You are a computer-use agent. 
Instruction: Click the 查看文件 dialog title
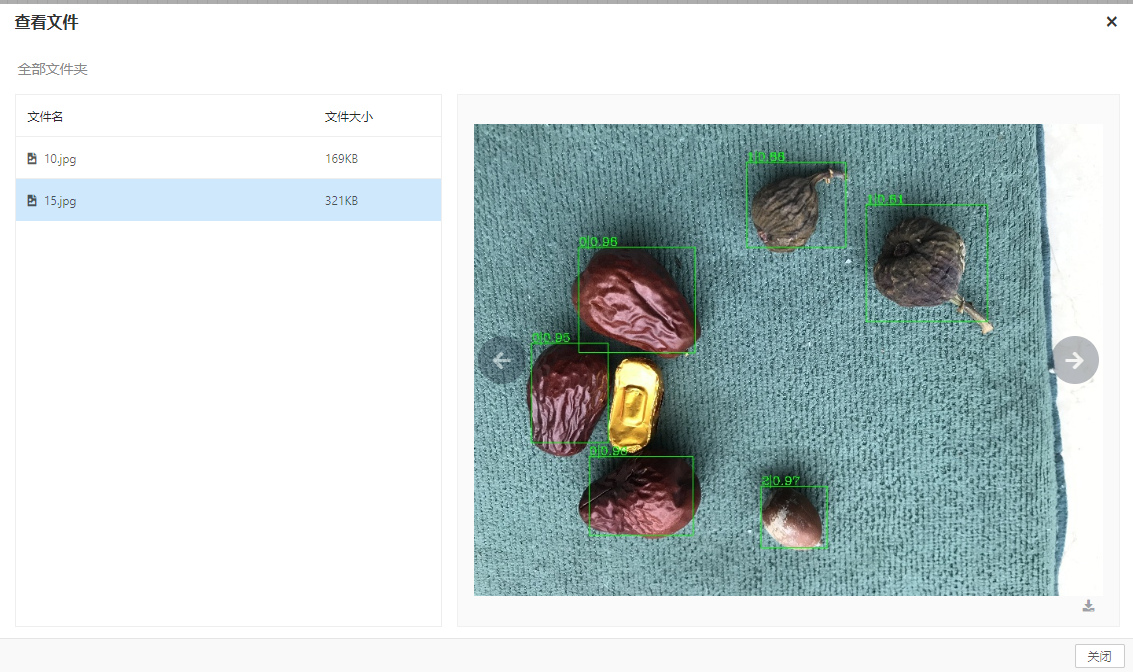click(x=46, y=22)
